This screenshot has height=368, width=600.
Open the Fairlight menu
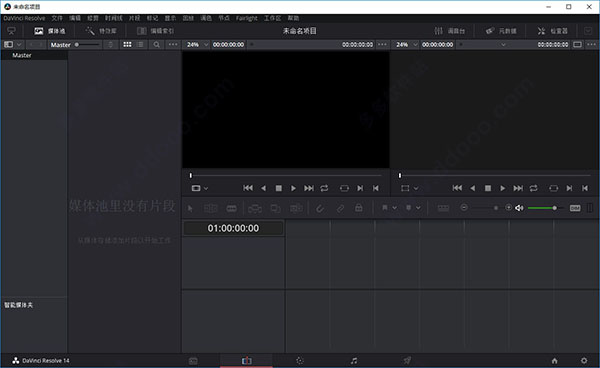[x=246, y=18]
